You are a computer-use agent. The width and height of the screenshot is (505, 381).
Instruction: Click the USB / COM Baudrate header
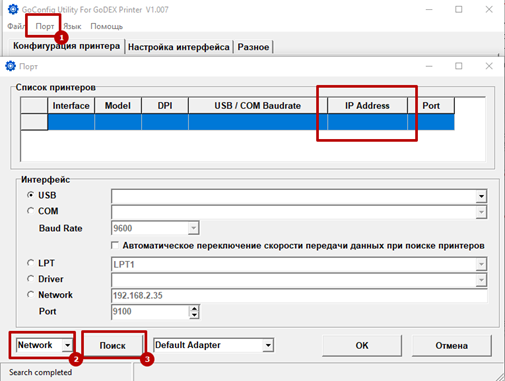(x=258, y=106)
